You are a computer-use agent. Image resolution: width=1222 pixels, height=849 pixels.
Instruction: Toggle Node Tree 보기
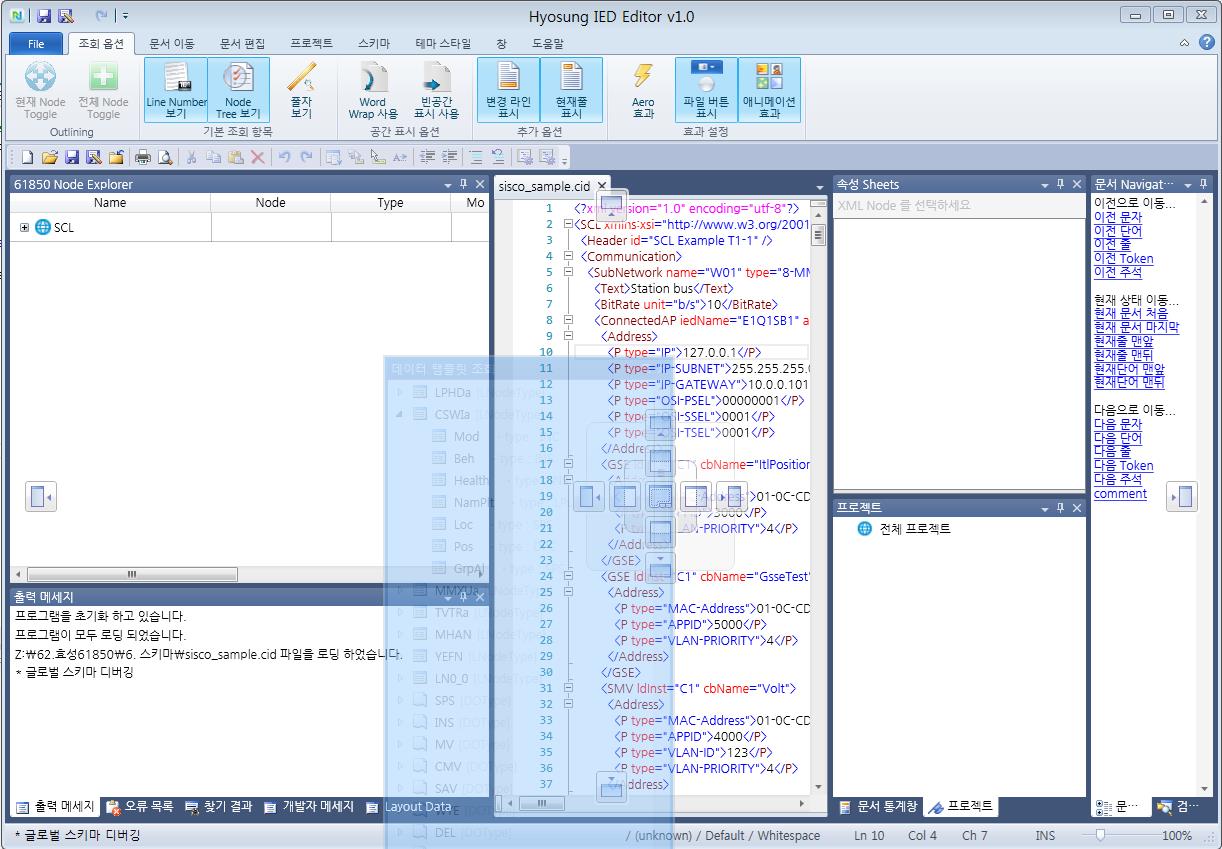point(238,90)
